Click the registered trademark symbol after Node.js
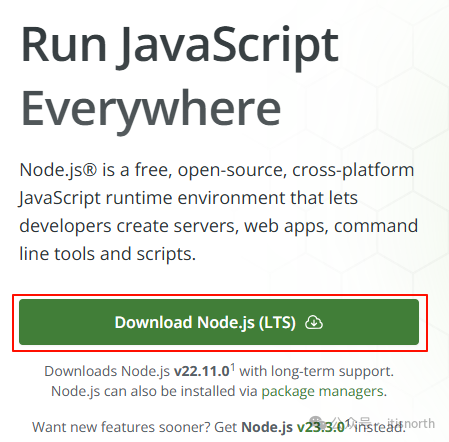Image resolution: width=449 pixels, height=442 pixels. pyautogui.click(x=89, y=170)
